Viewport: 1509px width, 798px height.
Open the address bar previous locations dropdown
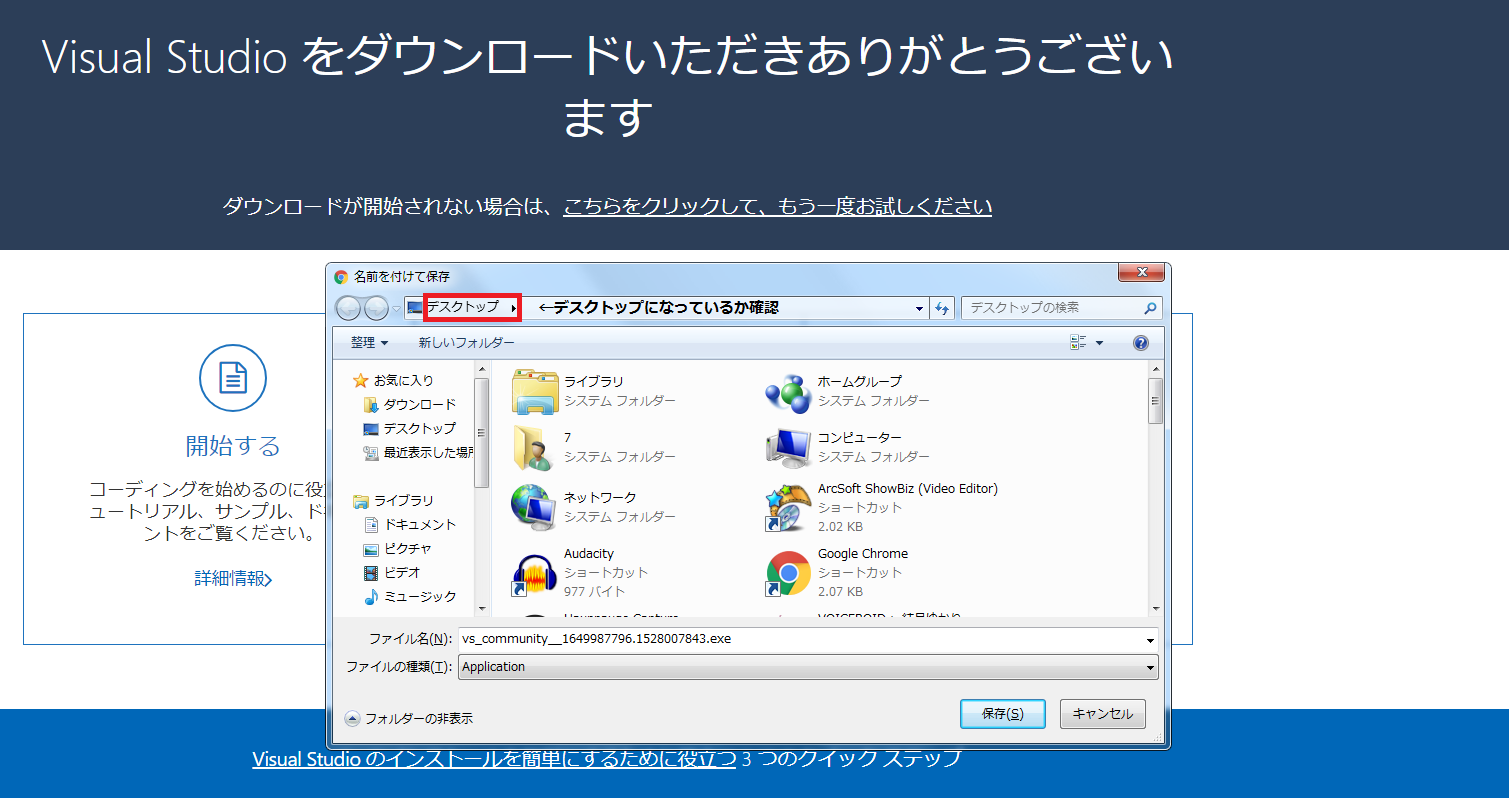(919, 309)
